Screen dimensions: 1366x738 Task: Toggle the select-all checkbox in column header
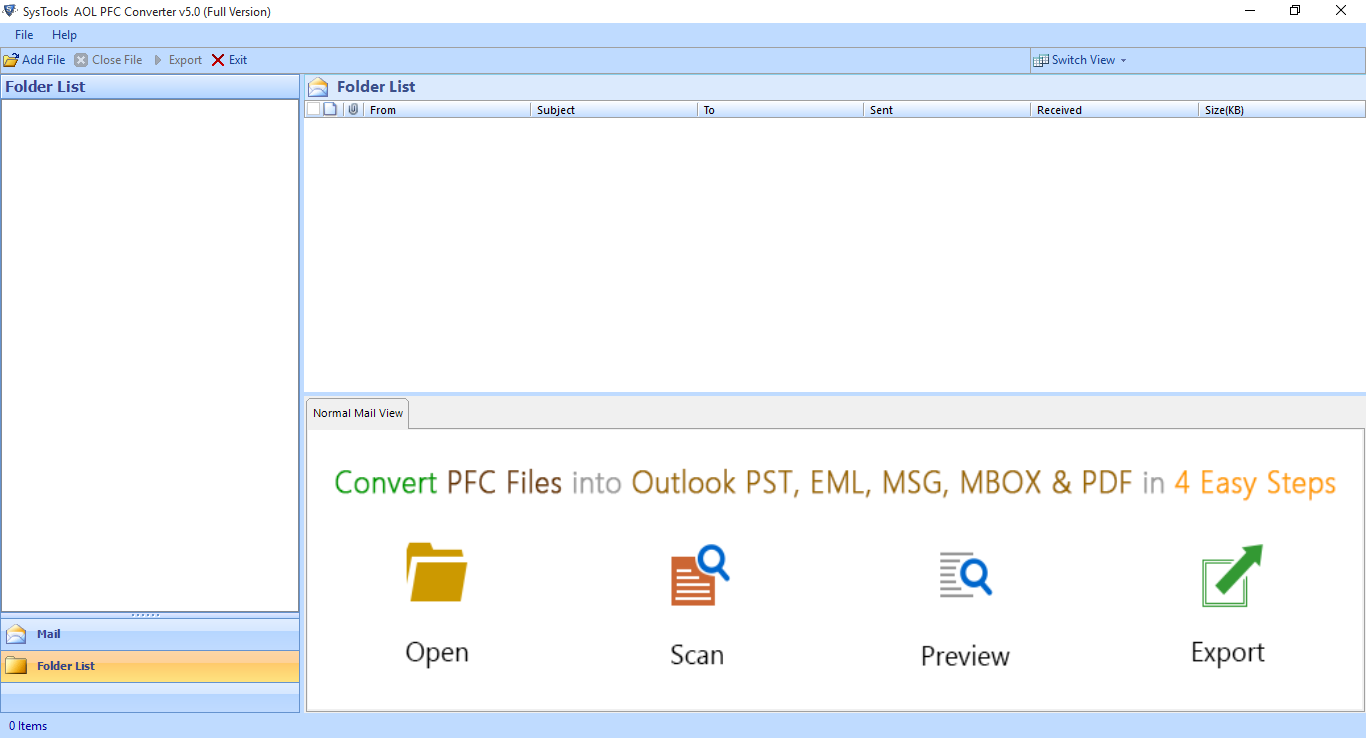click(313, 109)
